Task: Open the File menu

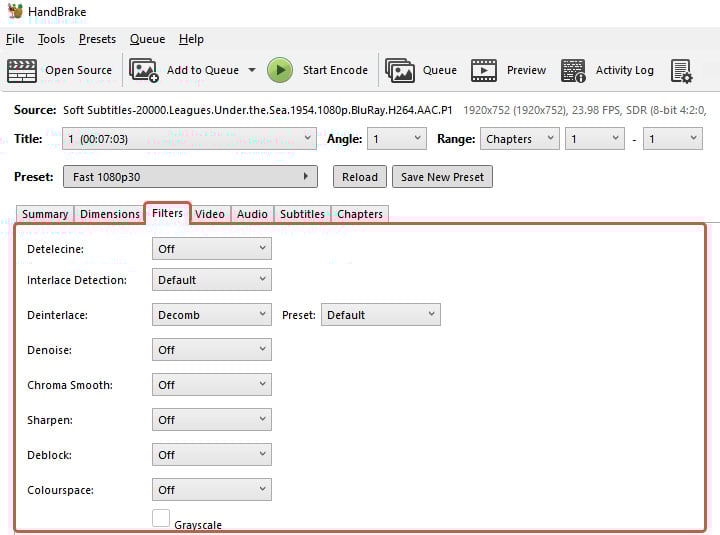Action: pos(15,39)
